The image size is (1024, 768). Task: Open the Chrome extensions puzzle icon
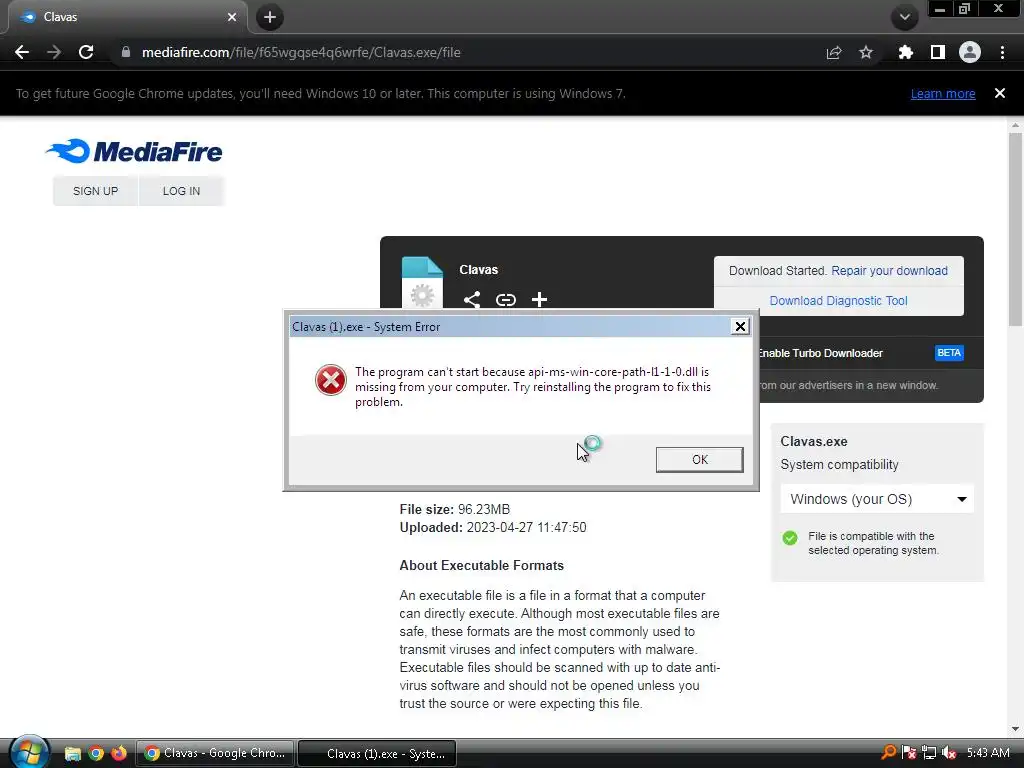click(x=906, y=52)
